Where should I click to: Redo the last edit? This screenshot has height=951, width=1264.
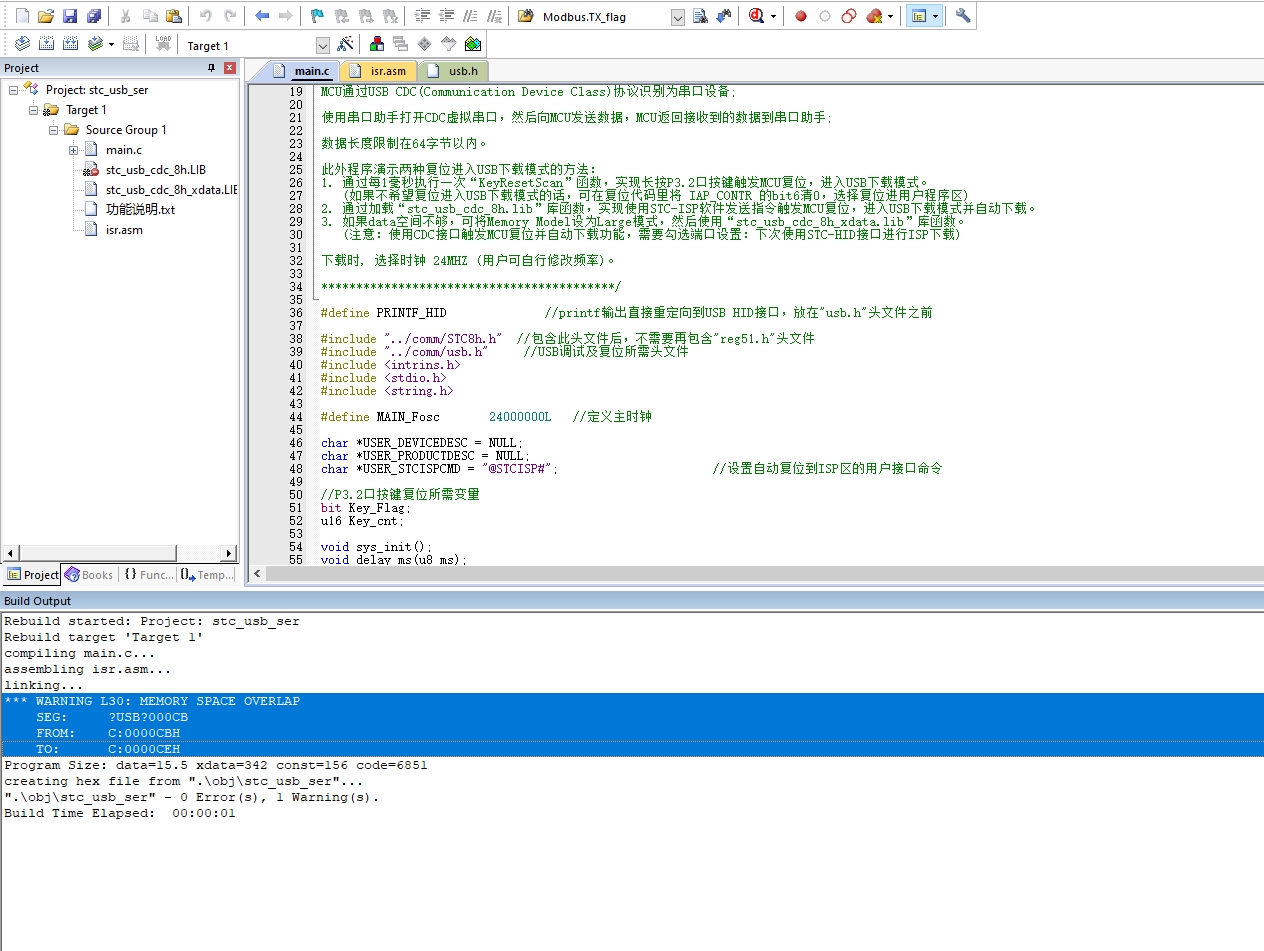(230, 16)
